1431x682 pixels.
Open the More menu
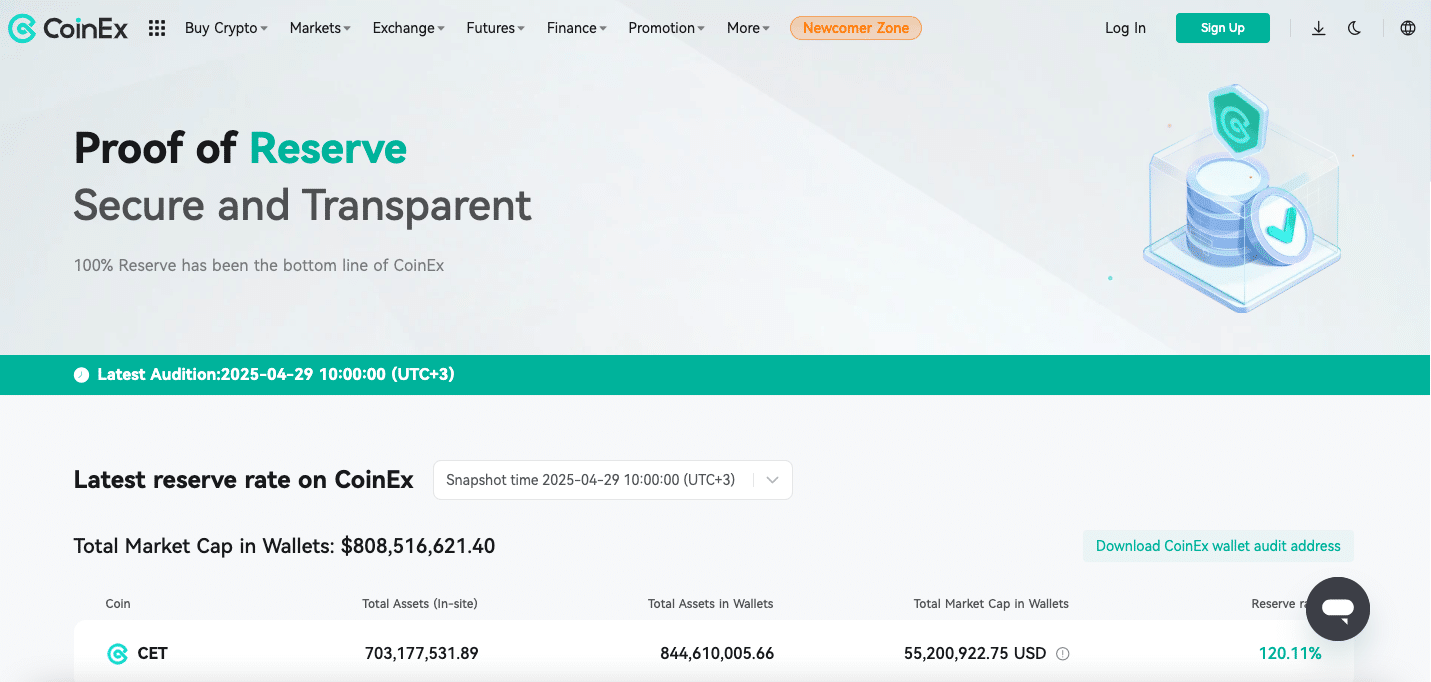[748, 28]
